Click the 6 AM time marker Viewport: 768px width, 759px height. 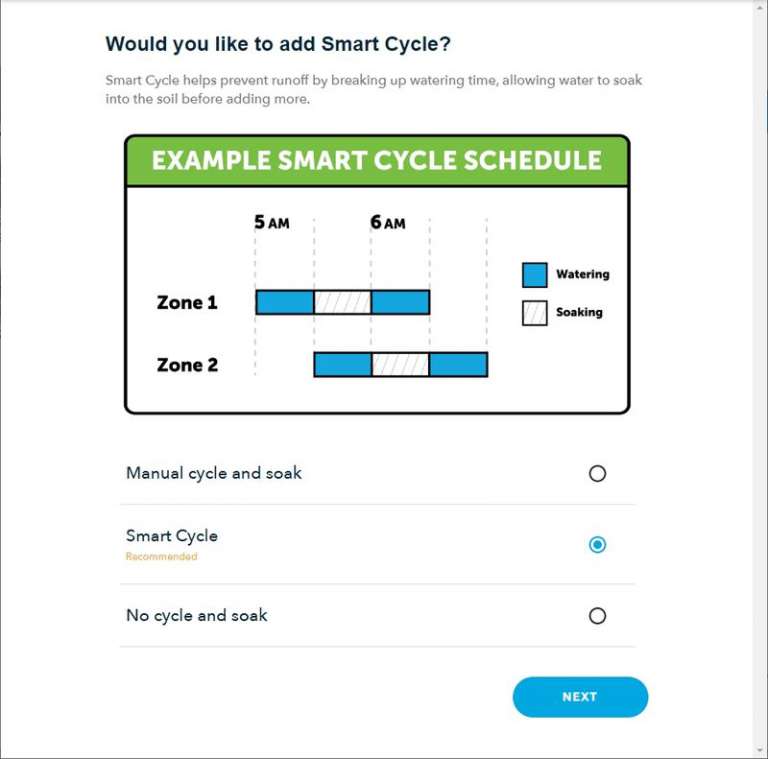pos(387,222)
